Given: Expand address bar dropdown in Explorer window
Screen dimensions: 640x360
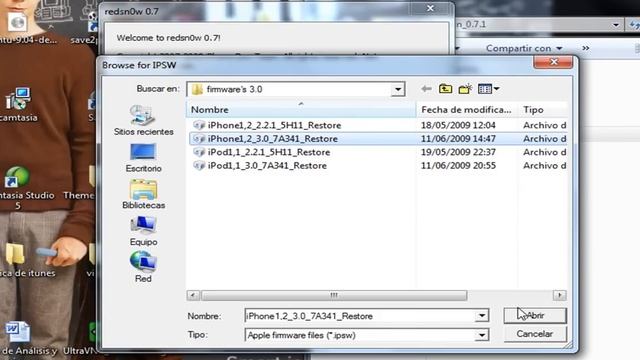Looking at the screenshot, I should pos(616,25).
